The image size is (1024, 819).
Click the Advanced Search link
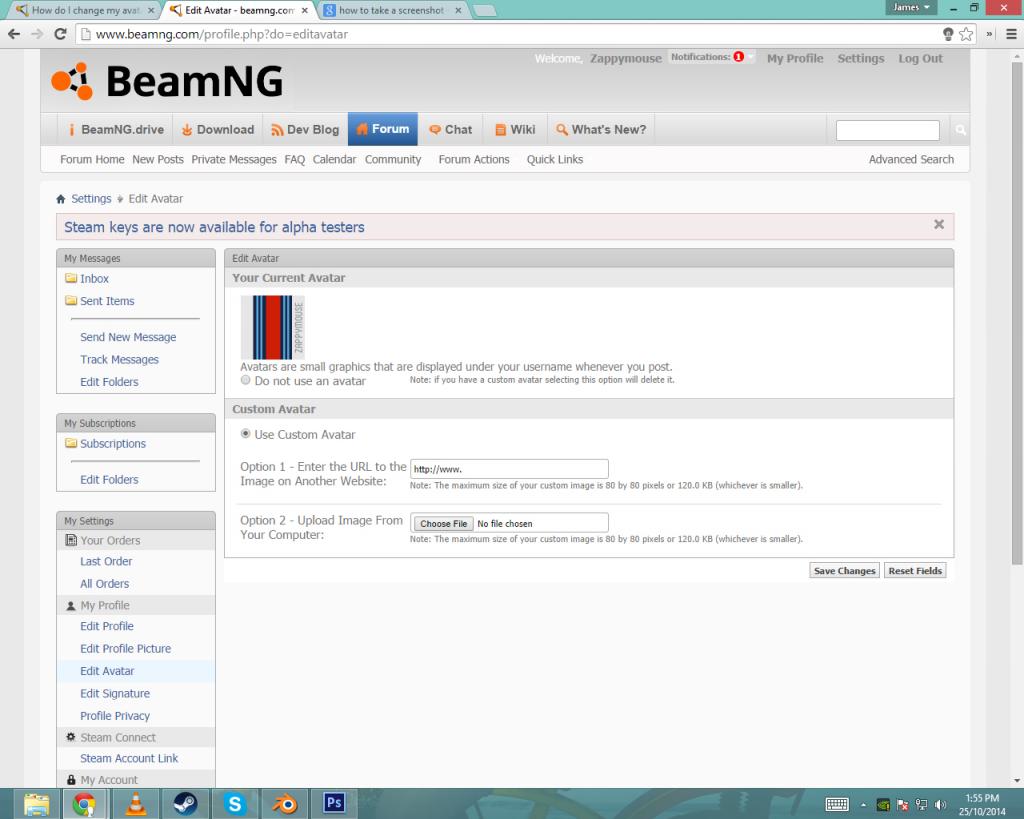(x=911, y=159)
